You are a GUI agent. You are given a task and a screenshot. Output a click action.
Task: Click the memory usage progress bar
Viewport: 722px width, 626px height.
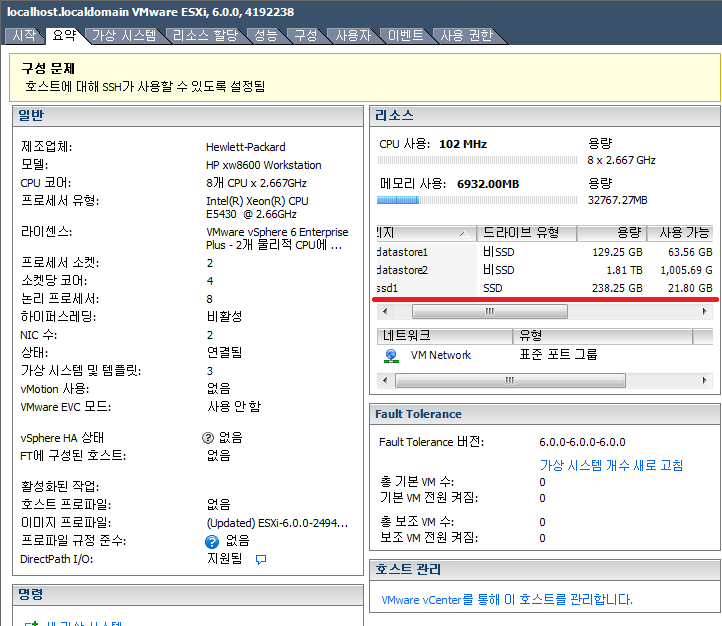[x=477, y=200]
